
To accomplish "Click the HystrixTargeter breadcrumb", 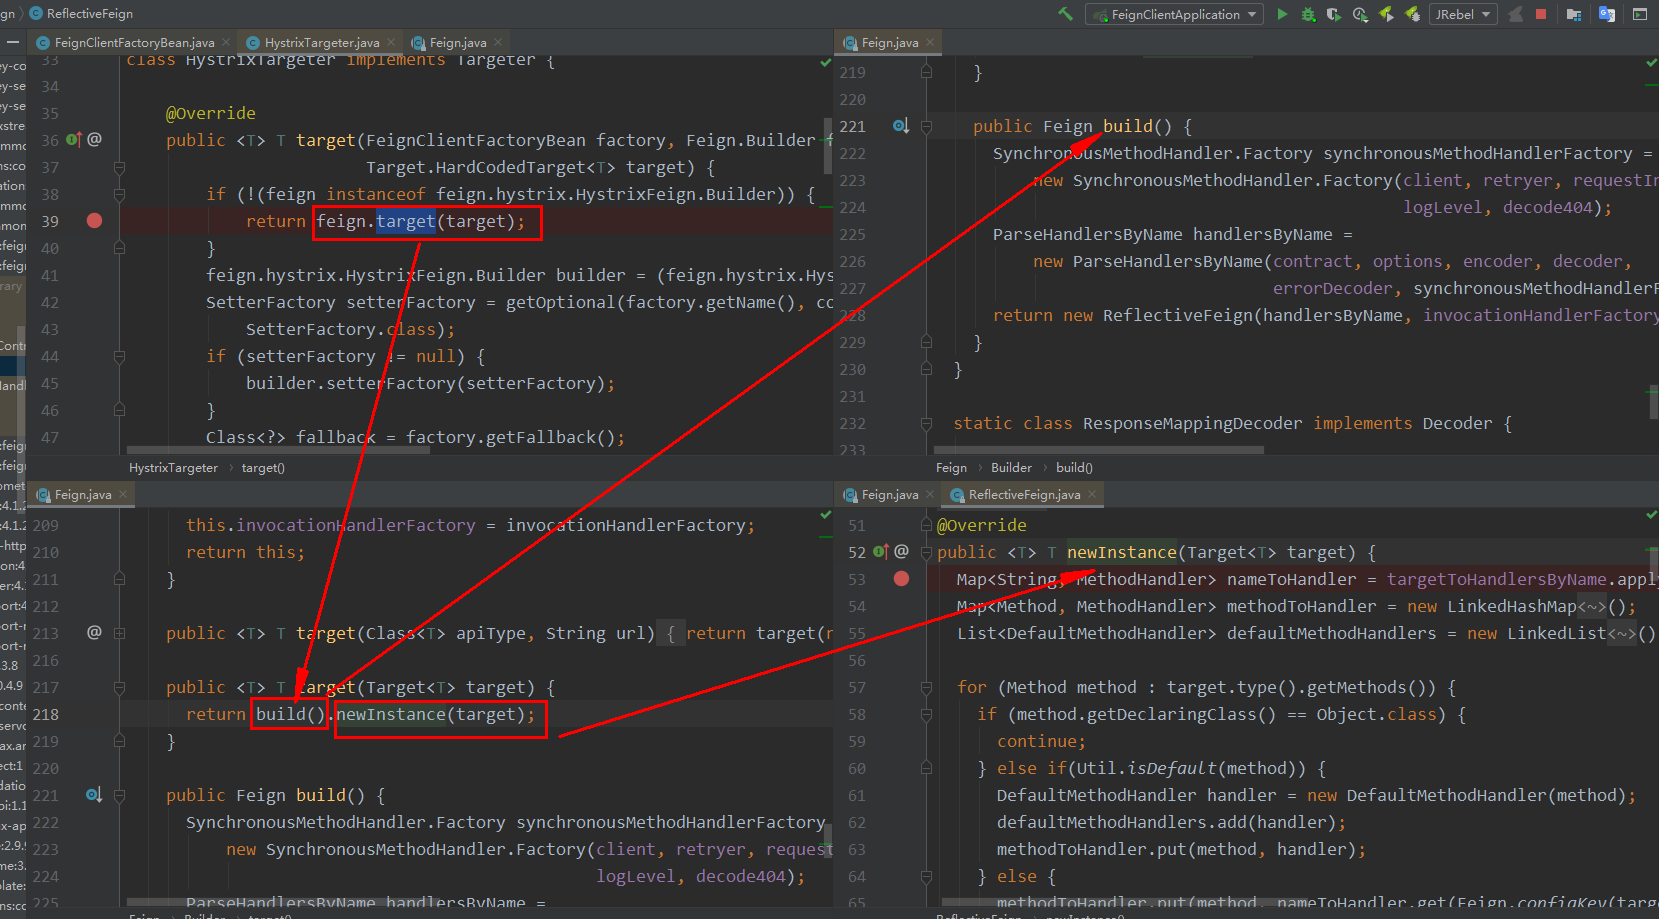I will tap(173, 467).
